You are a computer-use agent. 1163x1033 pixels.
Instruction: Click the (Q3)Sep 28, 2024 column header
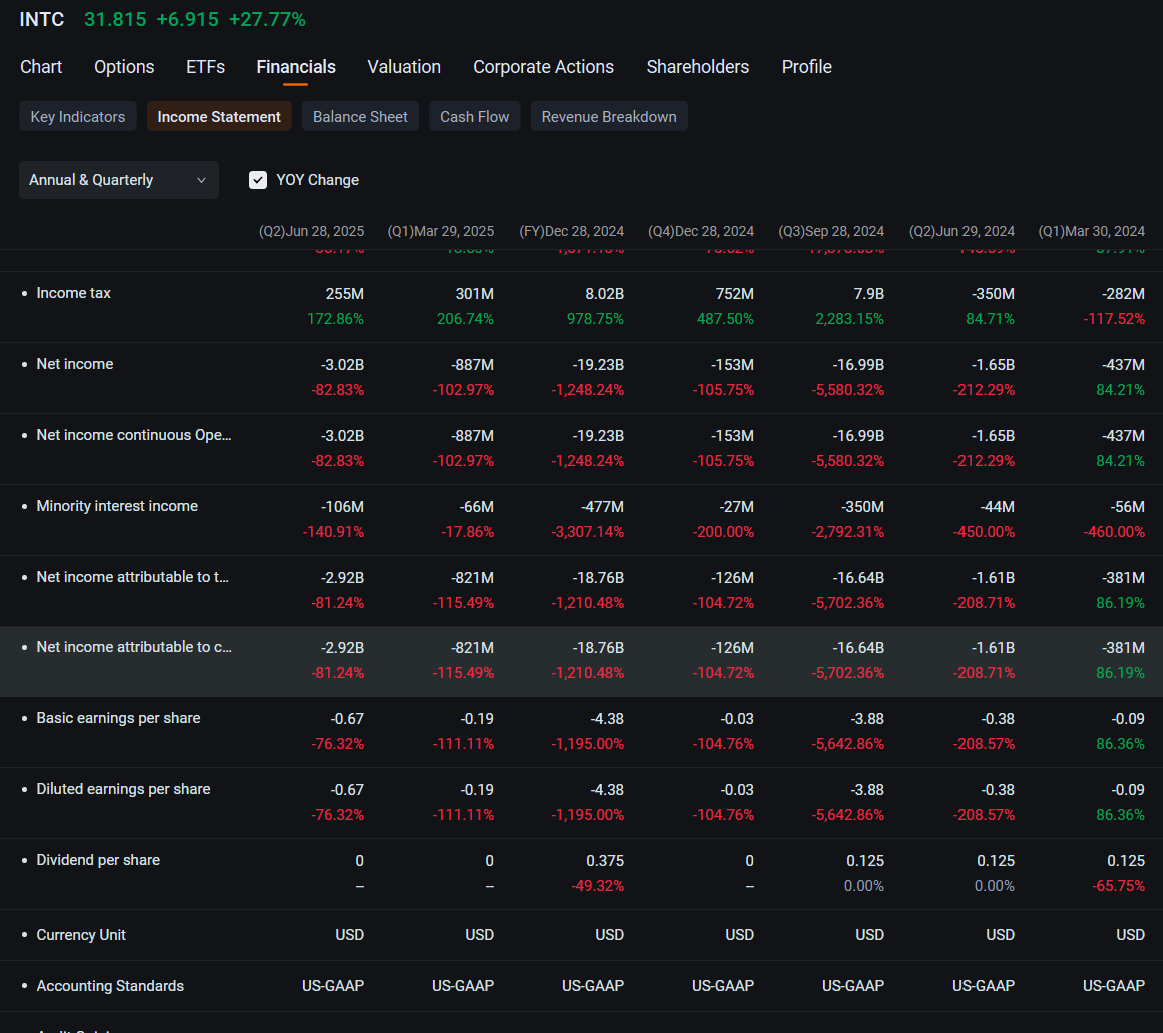click(831, 231)
